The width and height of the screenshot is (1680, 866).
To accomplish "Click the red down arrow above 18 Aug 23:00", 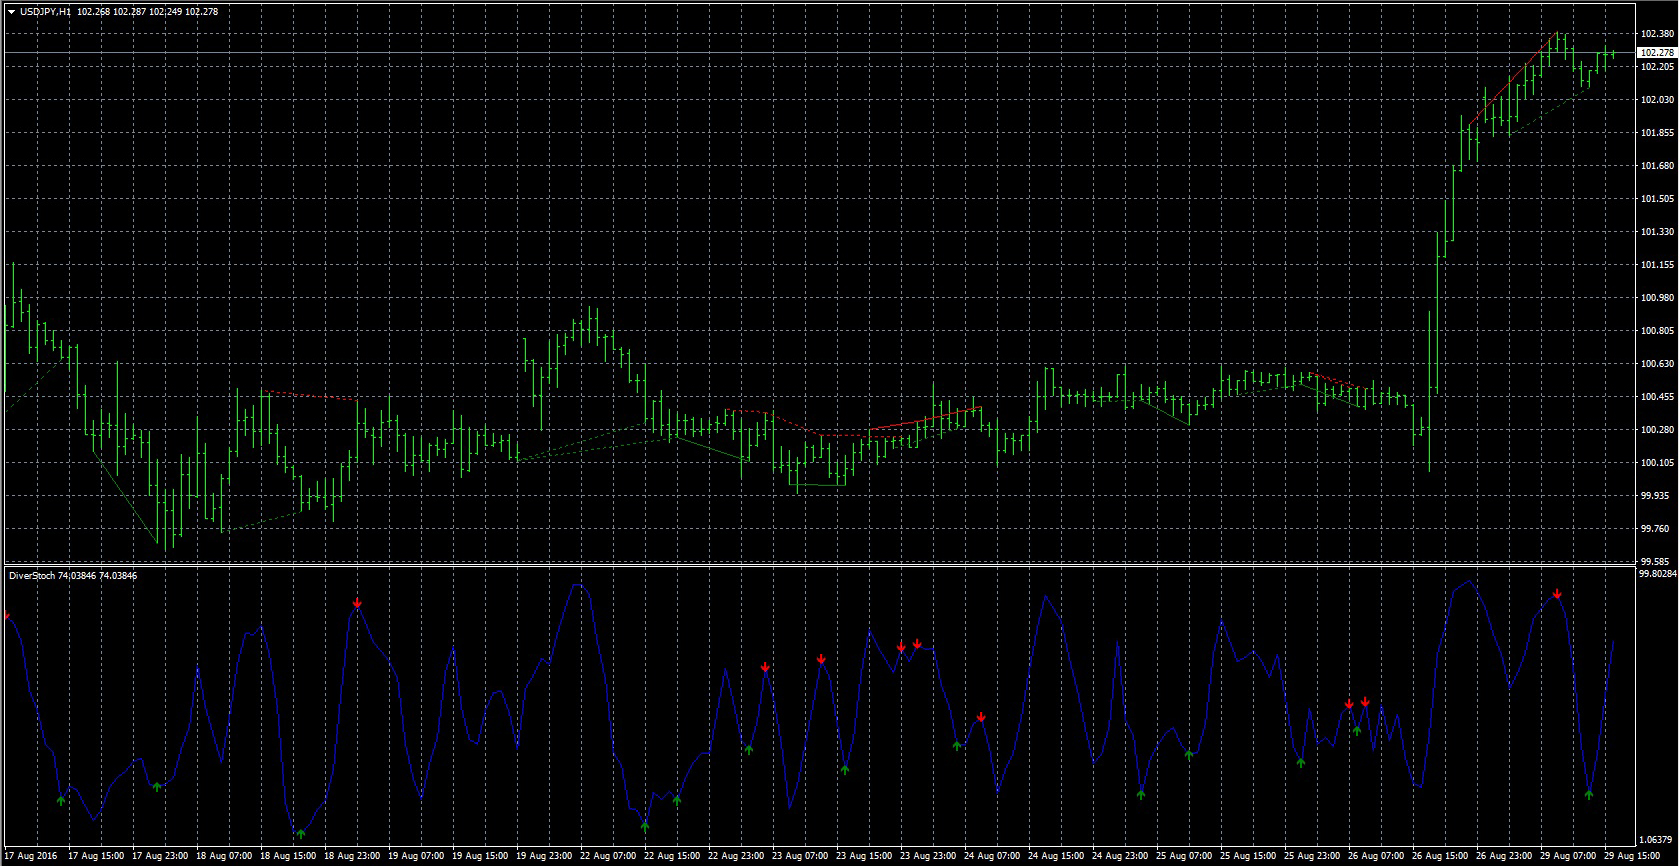I will pyautogui.click(x=357, y=602).
